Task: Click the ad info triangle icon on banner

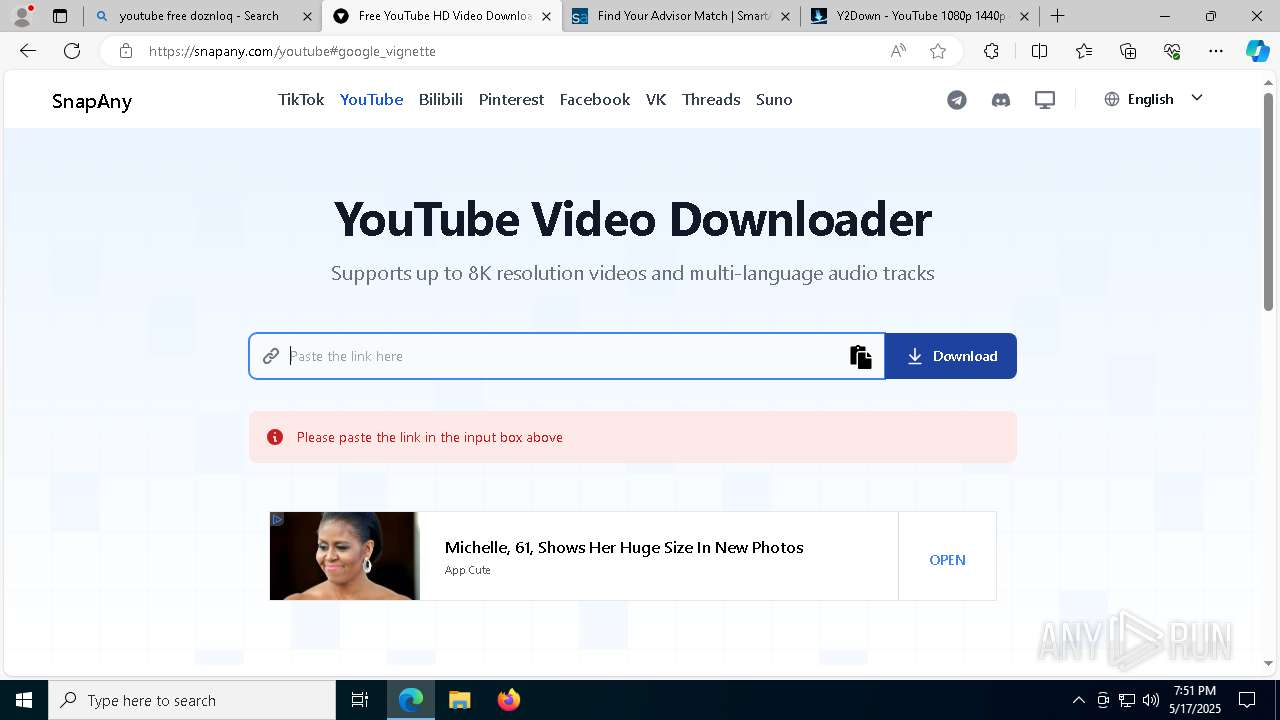Action: pyautogui.click(x=277, y=519)
